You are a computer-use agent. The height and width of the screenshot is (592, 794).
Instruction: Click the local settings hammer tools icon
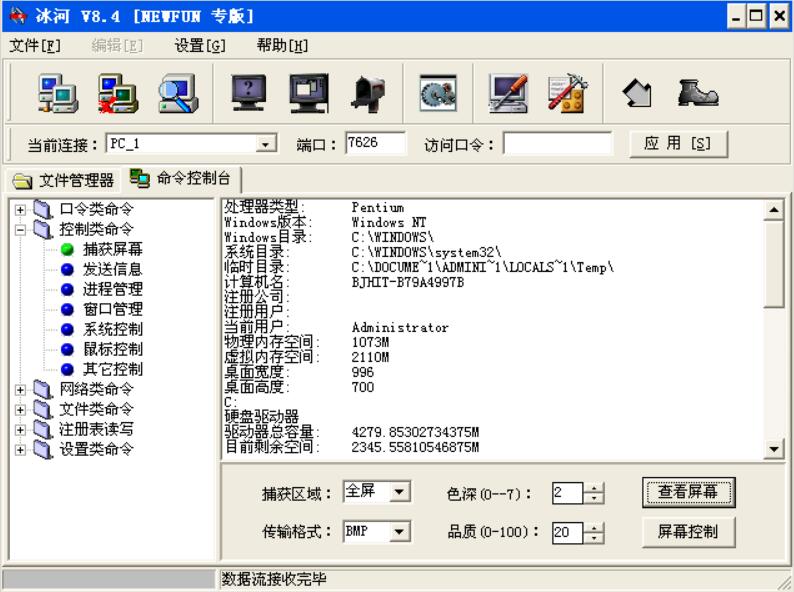pyautogui.click(x=568, y=93)
